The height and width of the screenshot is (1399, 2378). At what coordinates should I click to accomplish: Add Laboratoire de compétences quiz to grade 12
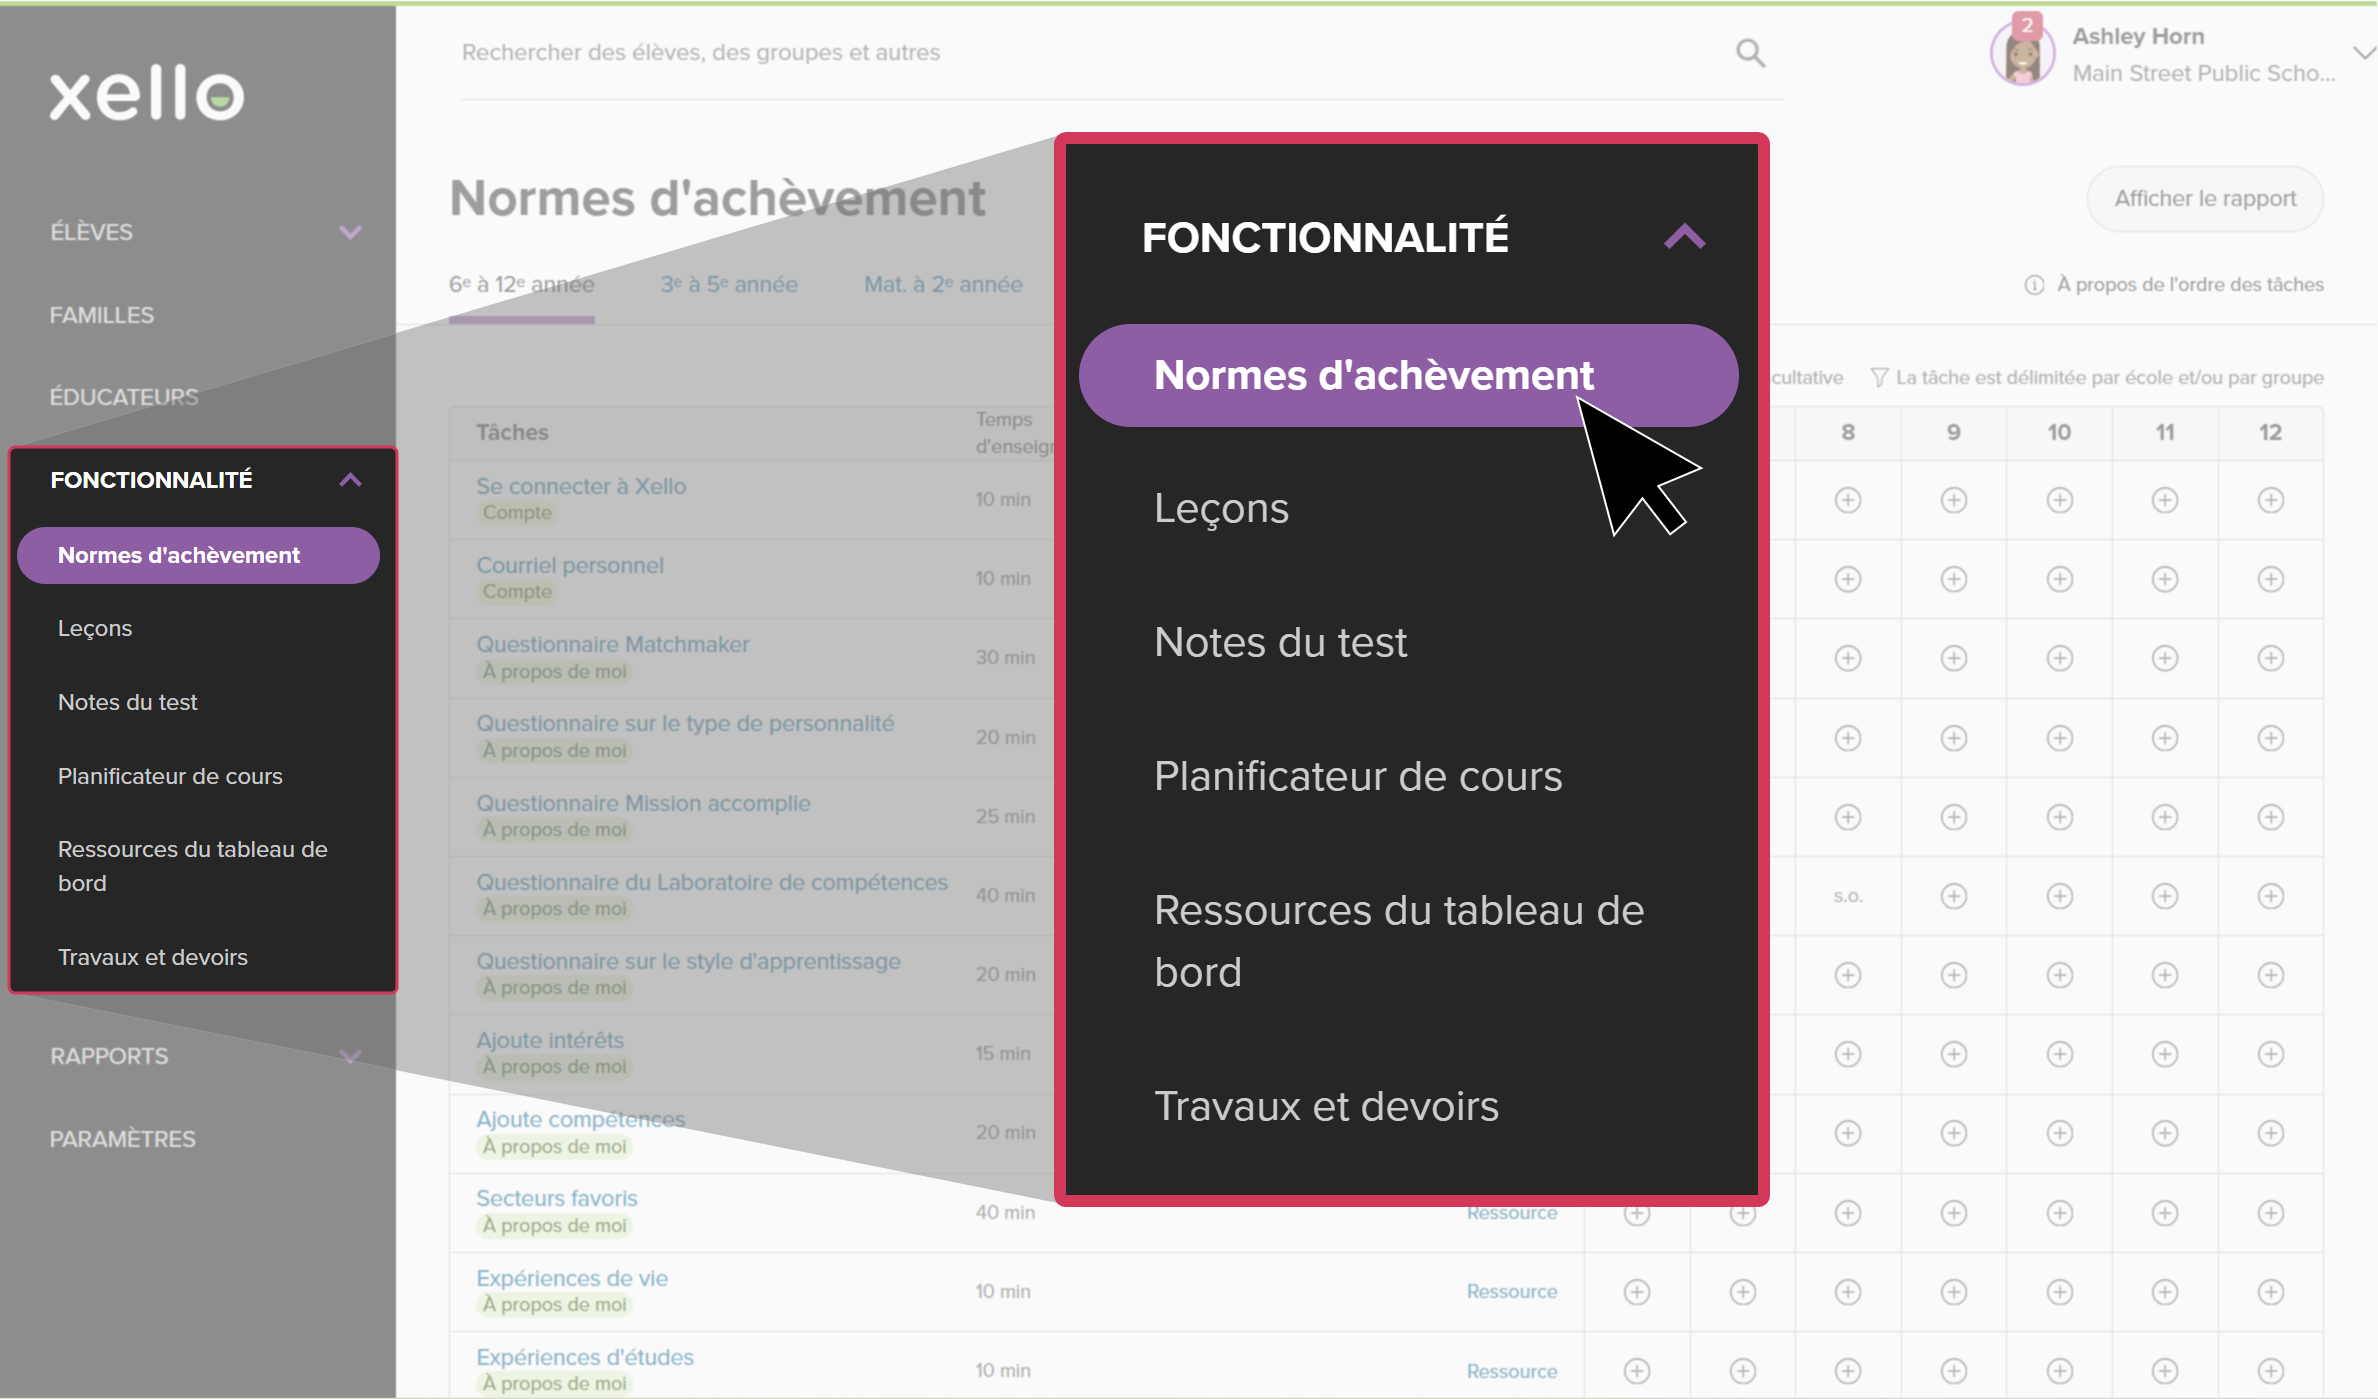[2271, 896]
